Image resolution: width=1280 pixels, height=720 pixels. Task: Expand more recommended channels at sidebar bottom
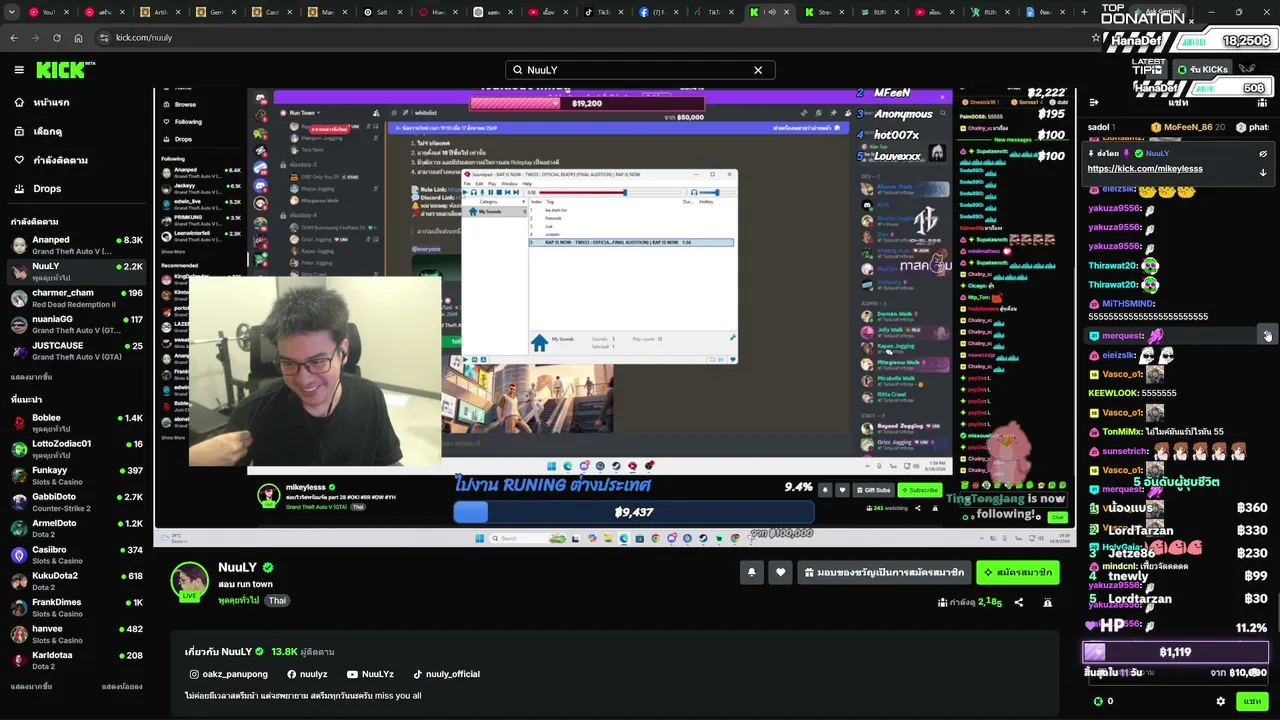click(x=31, y=687)
